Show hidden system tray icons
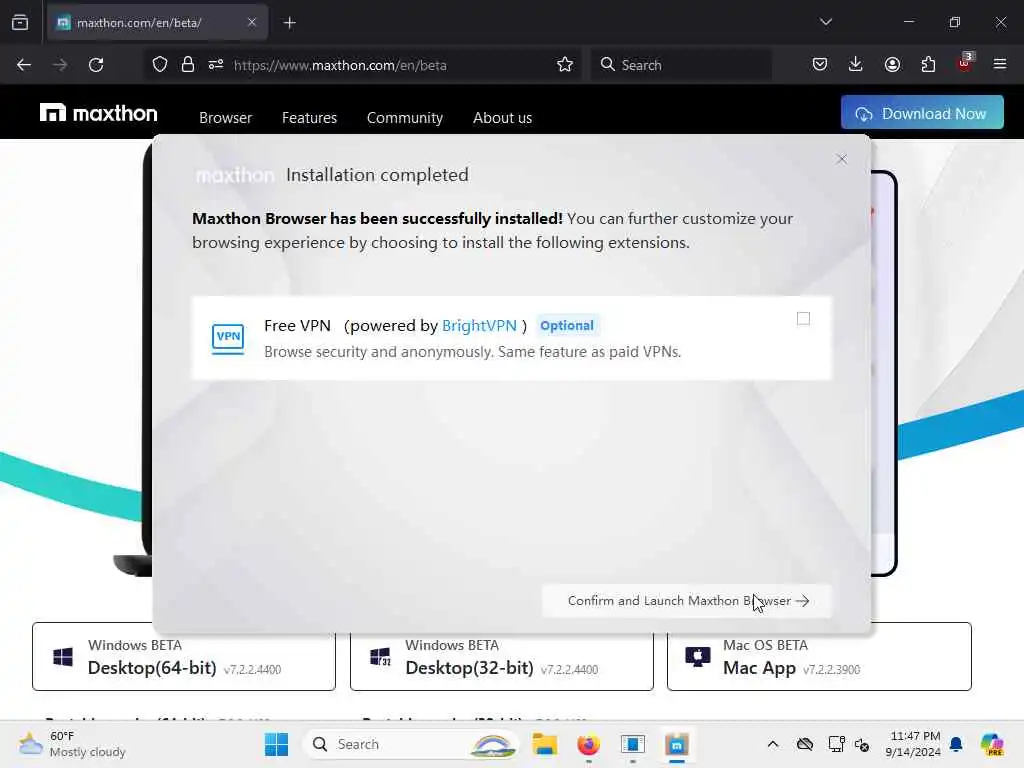Image resolution: width=1024 pixels, height=768 pixels. point(773,744)
